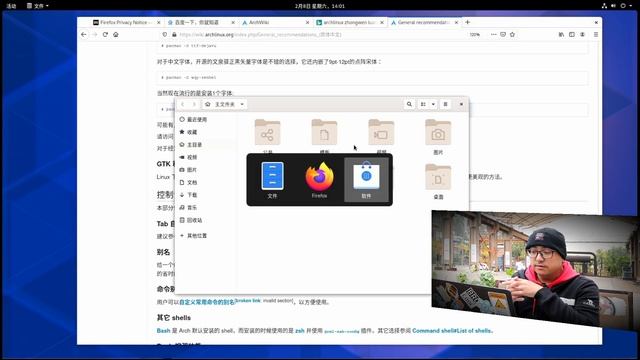This screenshot has width=640, height=360.
Task: Open Firefox account icon
Action: pyautogui.click(x=582, y=35)
